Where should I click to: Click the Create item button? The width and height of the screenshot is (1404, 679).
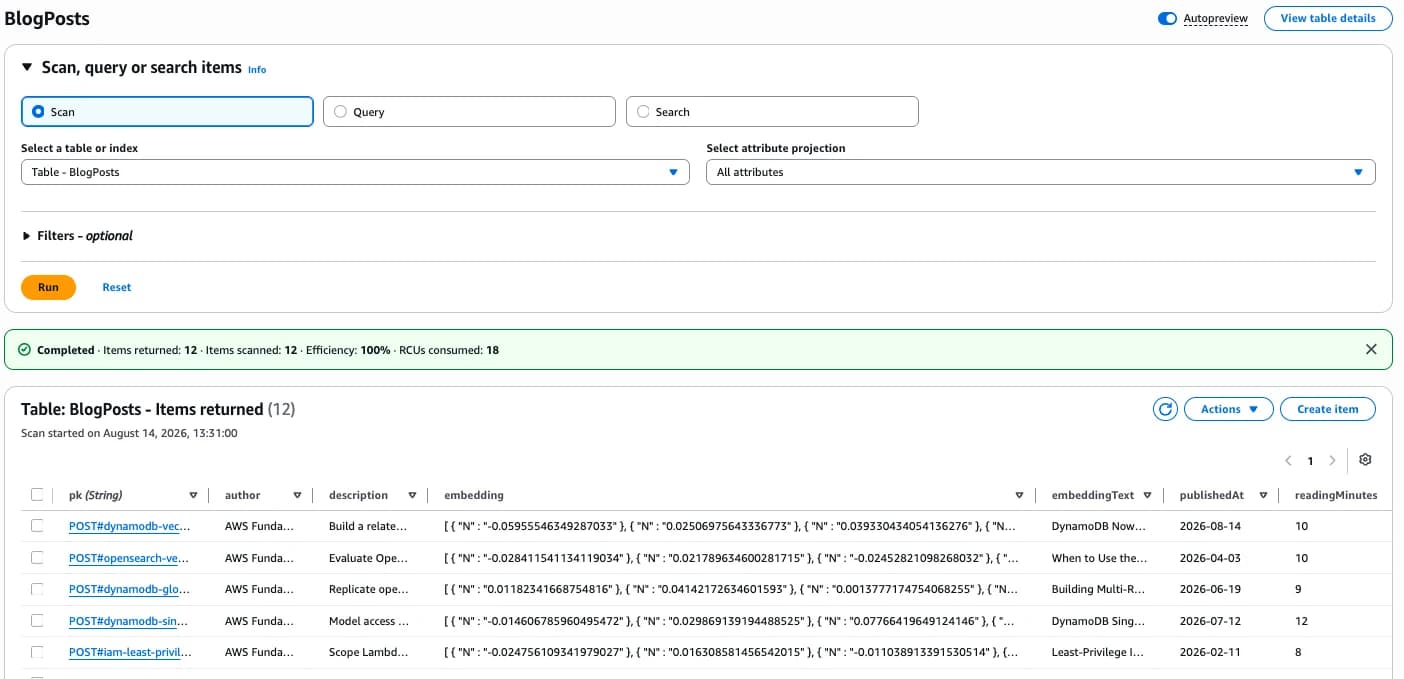click(x=1327, y=409)
